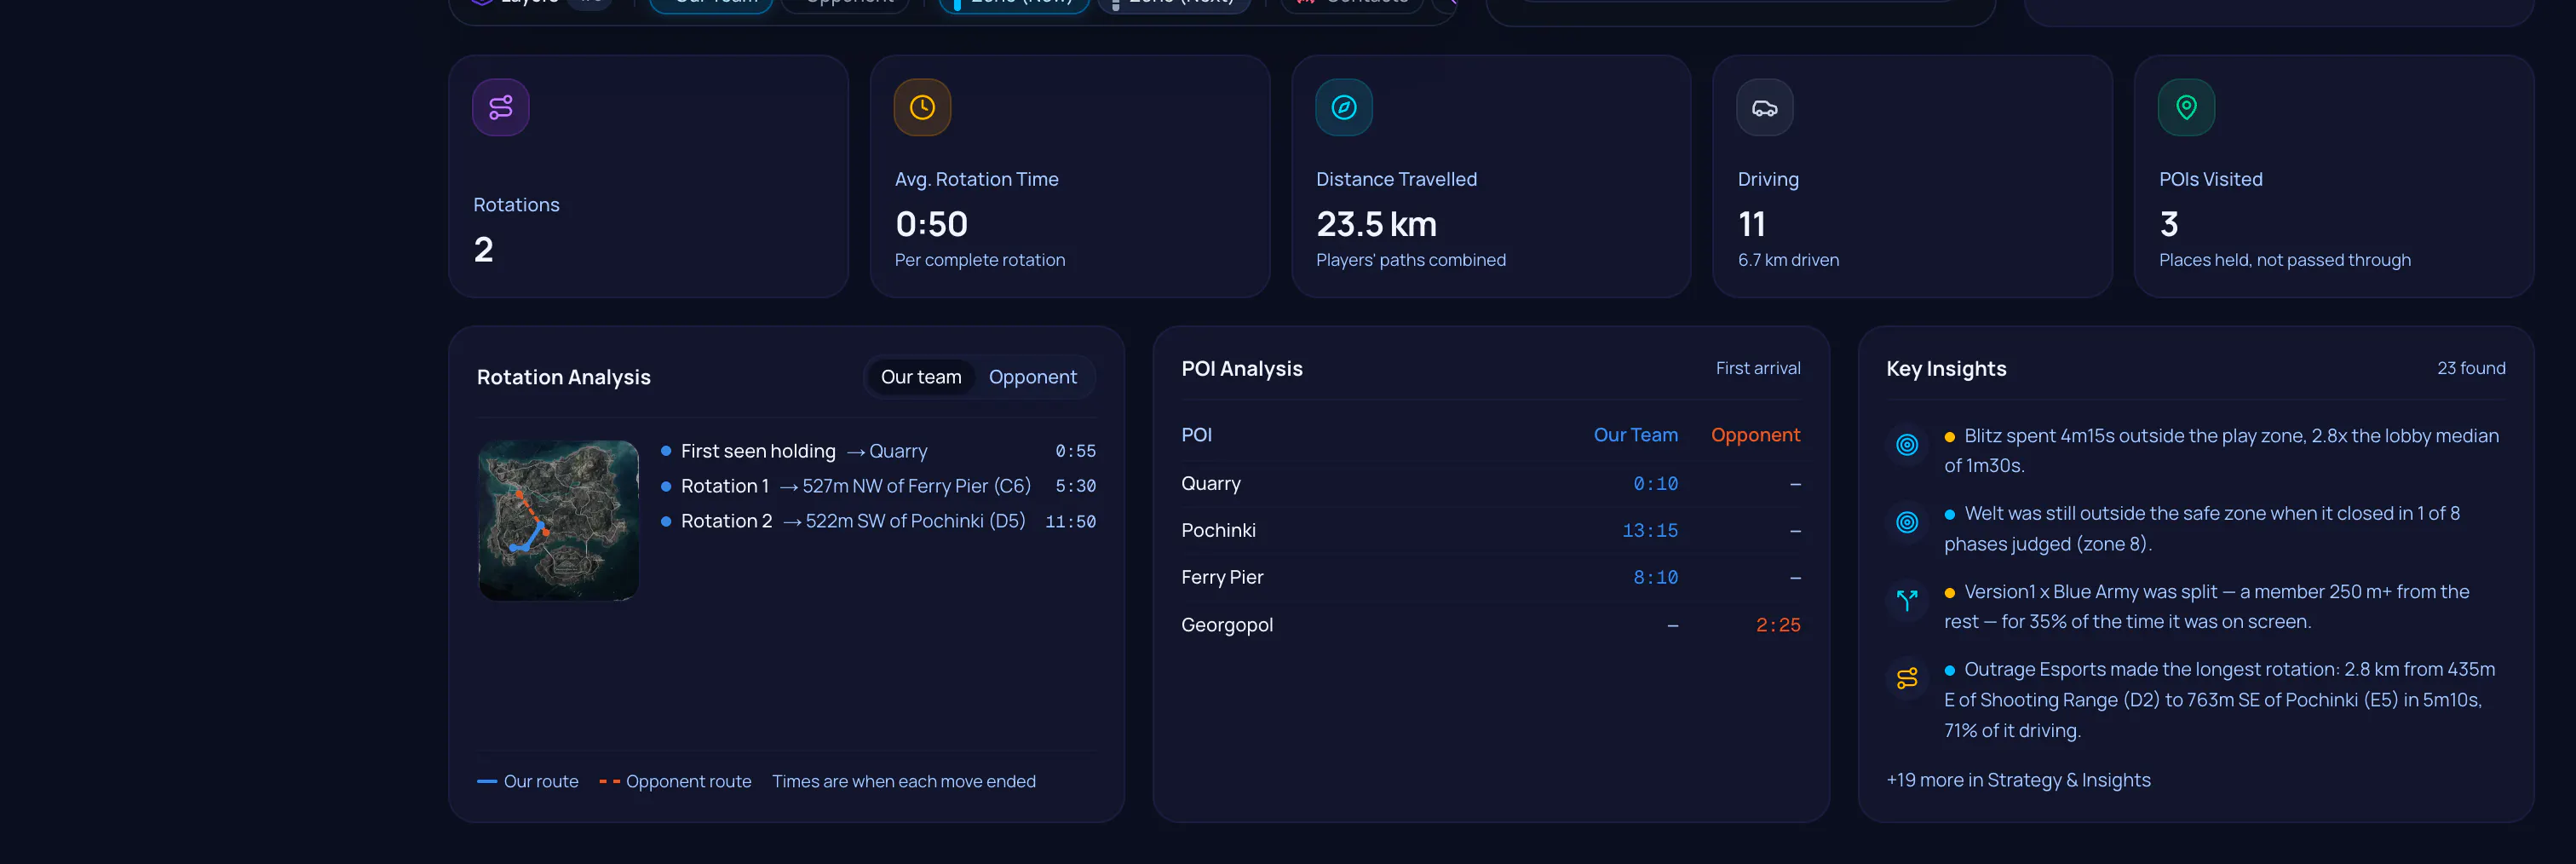2576x864 pixels.
Task: Click the '23.5 km' distance value
Action: coord(1376,224)
